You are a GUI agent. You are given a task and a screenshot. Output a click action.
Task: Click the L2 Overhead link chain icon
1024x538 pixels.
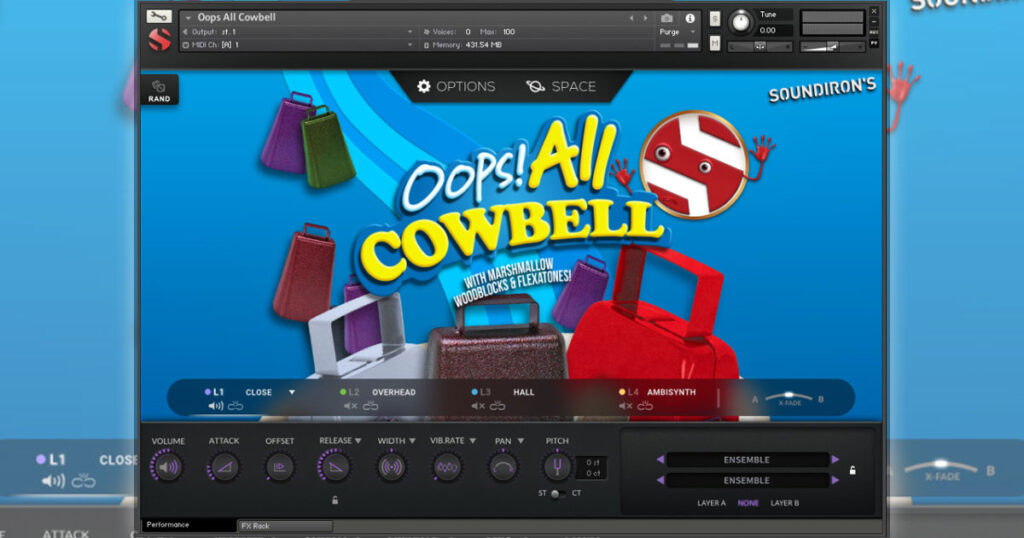point(370,406)
